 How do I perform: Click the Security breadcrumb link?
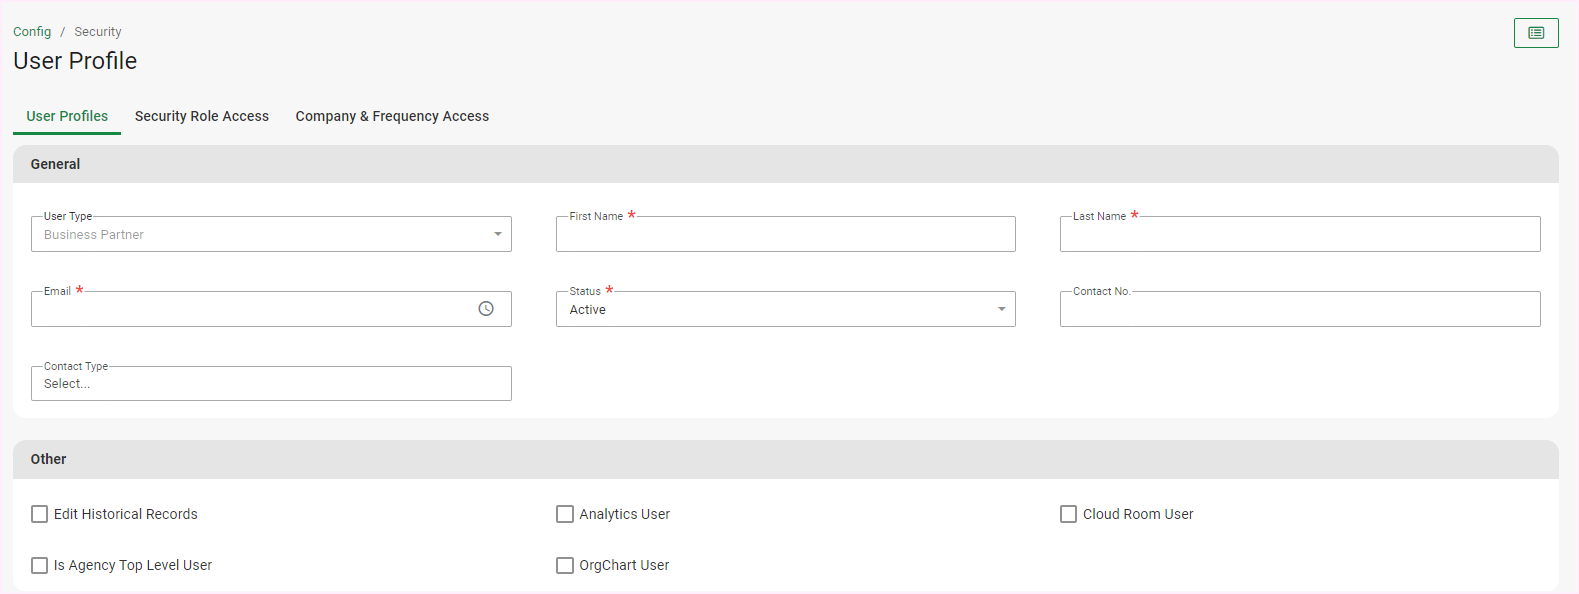pyautogui.click(x=98, y=32)
